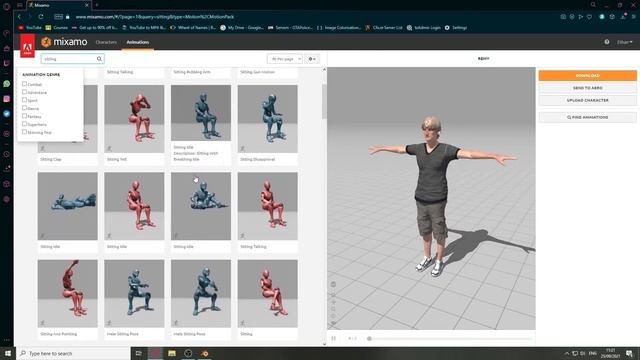The height and width of the screenshot is (360, 640).
Task: Click the browser address bar URL
Action: (155, 17)
